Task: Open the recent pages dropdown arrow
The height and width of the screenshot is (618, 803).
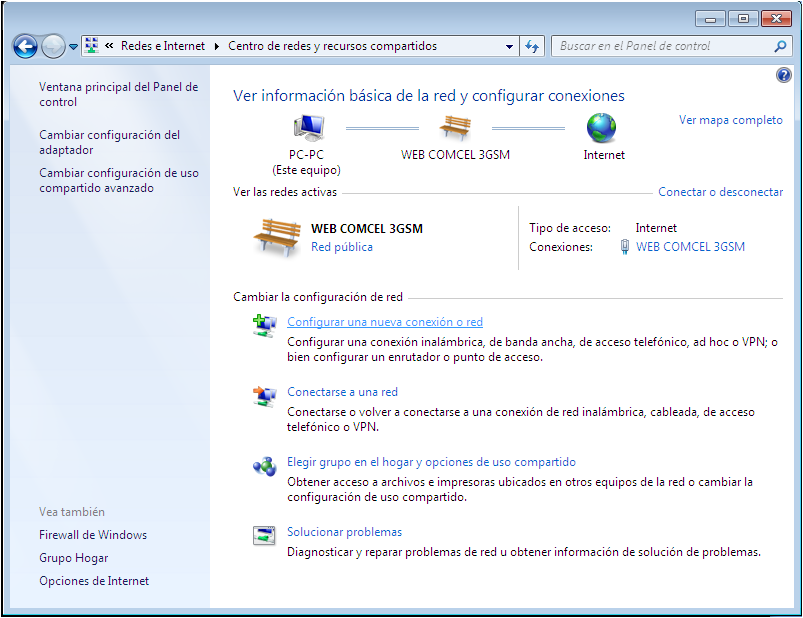Action: click(x=73, y=47)
